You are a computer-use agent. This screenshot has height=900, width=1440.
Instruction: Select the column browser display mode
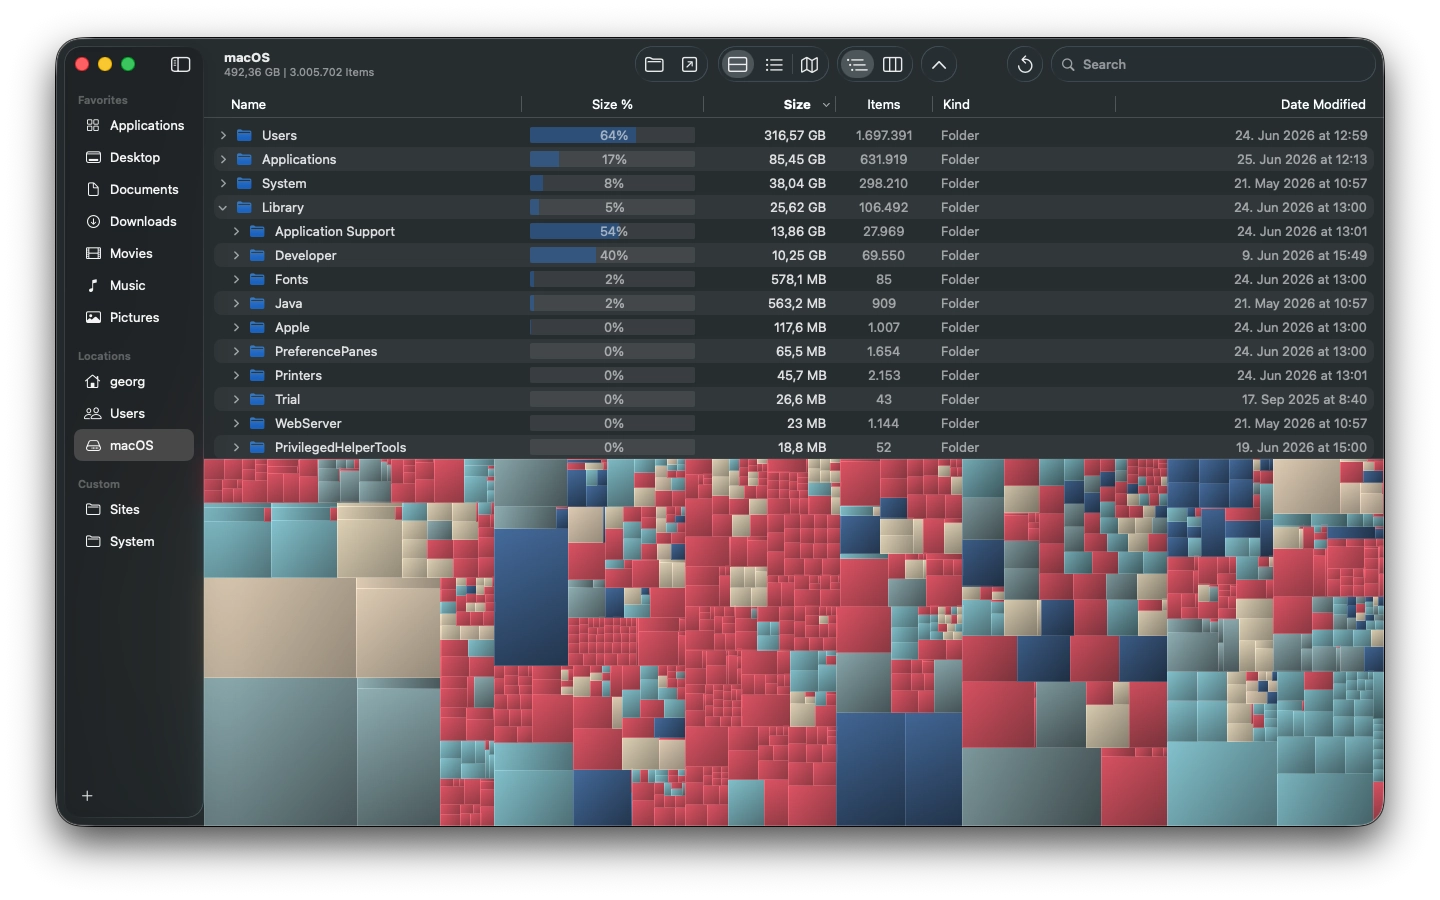coord(893,64)
